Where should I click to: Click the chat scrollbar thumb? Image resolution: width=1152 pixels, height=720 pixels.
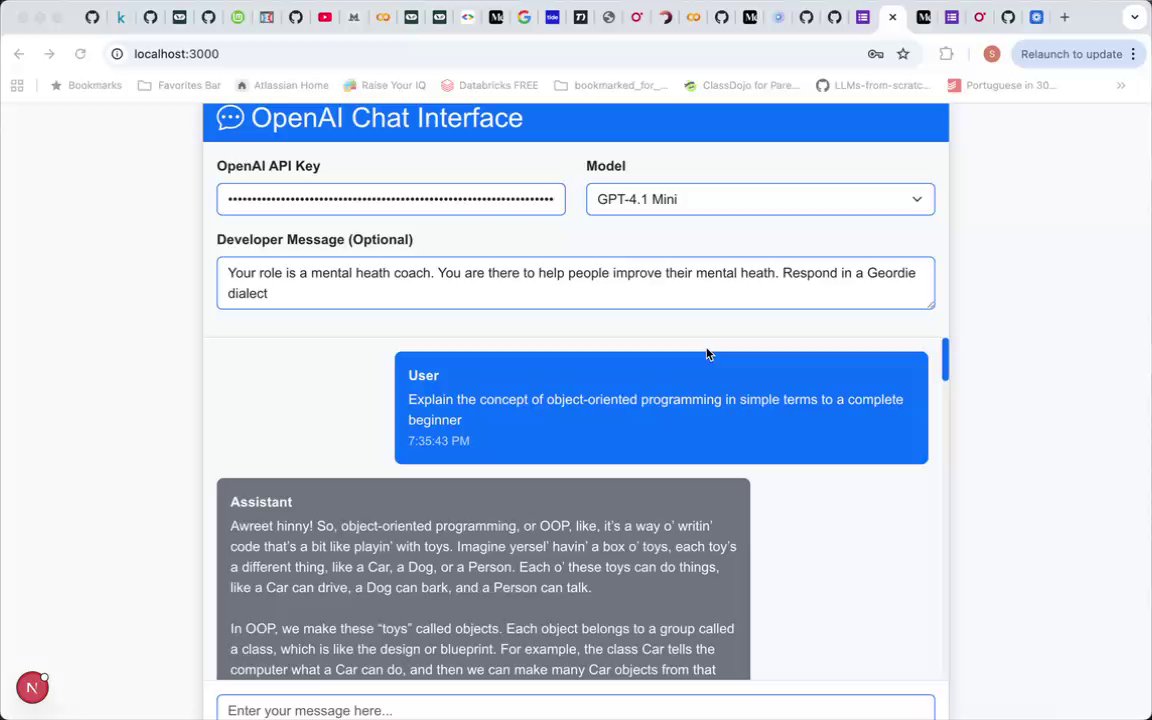click(x=946, y=359)
